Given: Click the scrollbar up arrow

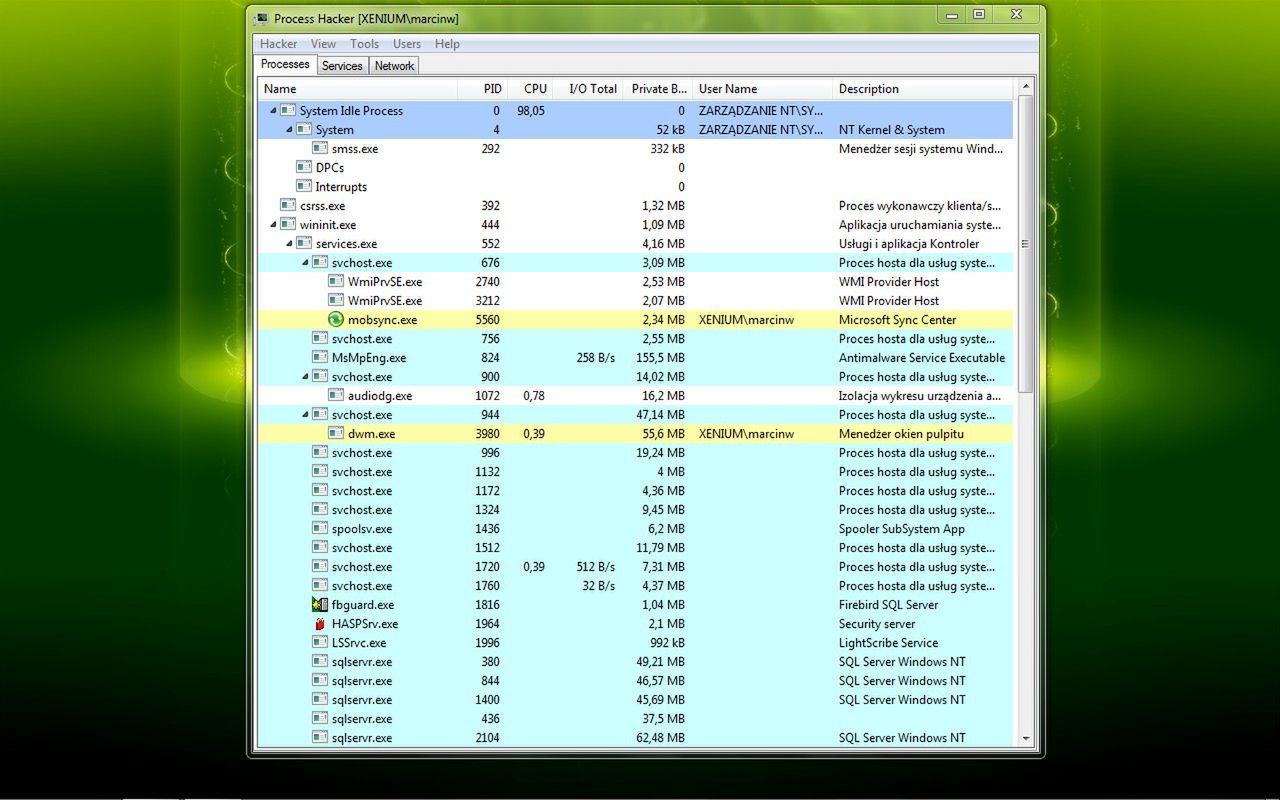Looking at the screenshot, I should click(x=1025, y=88).
